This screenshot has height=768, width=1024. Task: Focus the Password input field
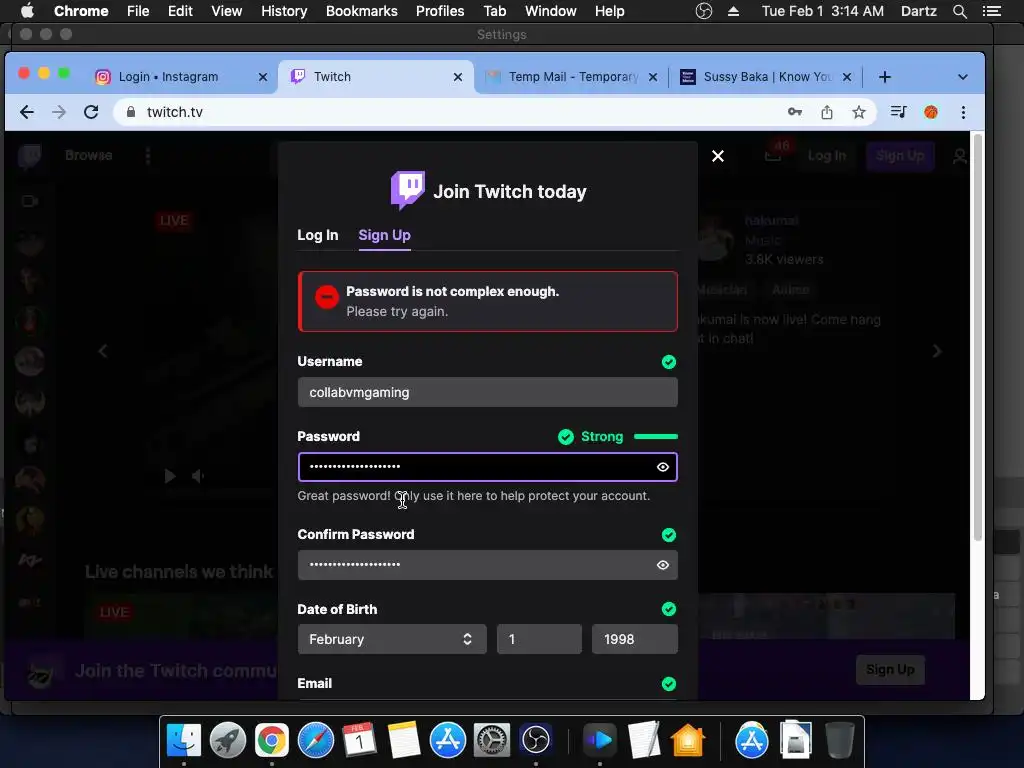click(x=487, y=467)
